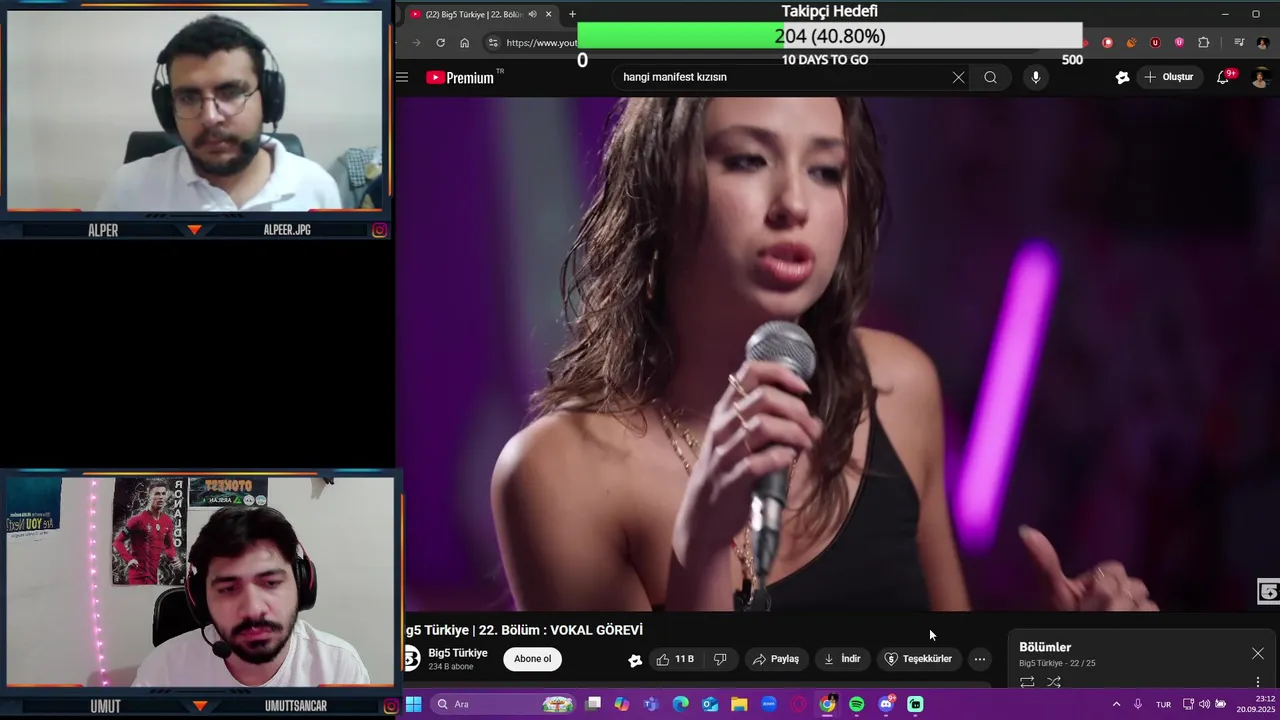Open the browser profile avatar
1280x720 pixels.
pos(1263,42)
